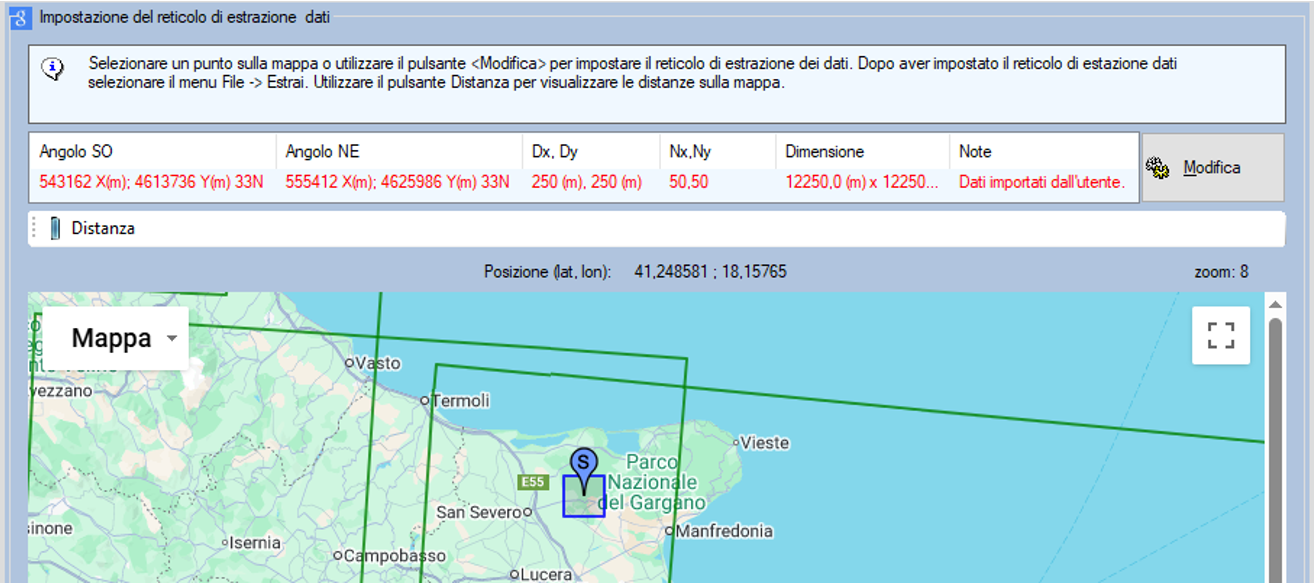Screen dimensions: 1314x583
Task: Click the toolbar grip handle beside Distanza
Action: click(x=36, y=228)
